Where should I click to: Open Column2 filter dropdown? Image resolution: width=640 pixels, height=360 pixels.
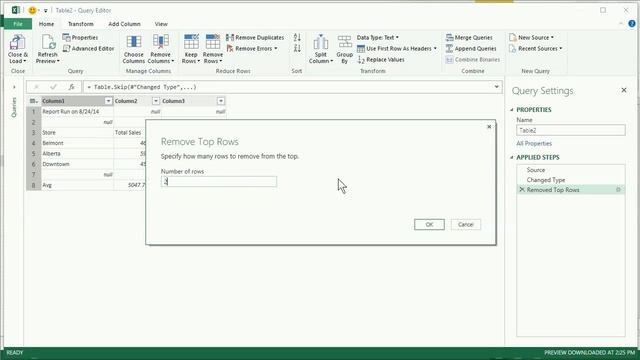tap(156, 101)
